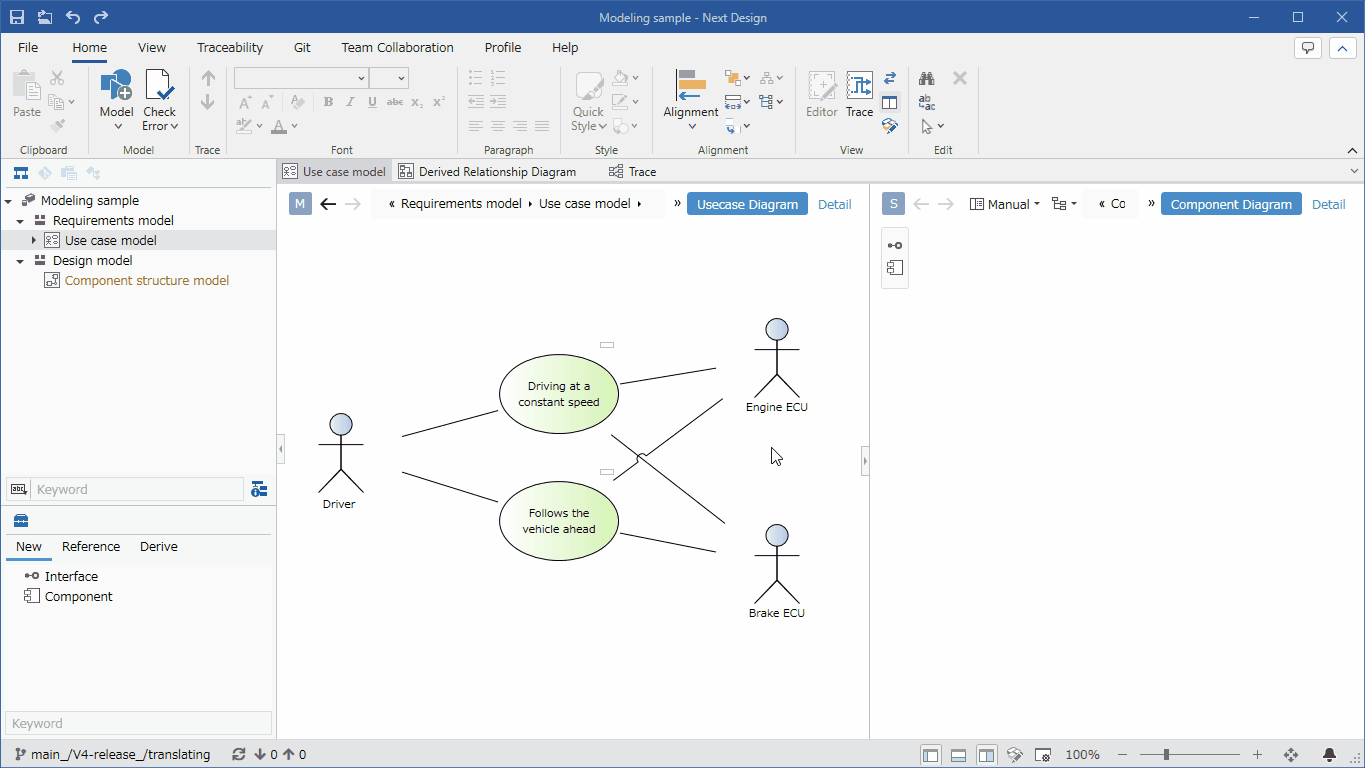Toggle the sub editor split view icon

tap(890, 102)
